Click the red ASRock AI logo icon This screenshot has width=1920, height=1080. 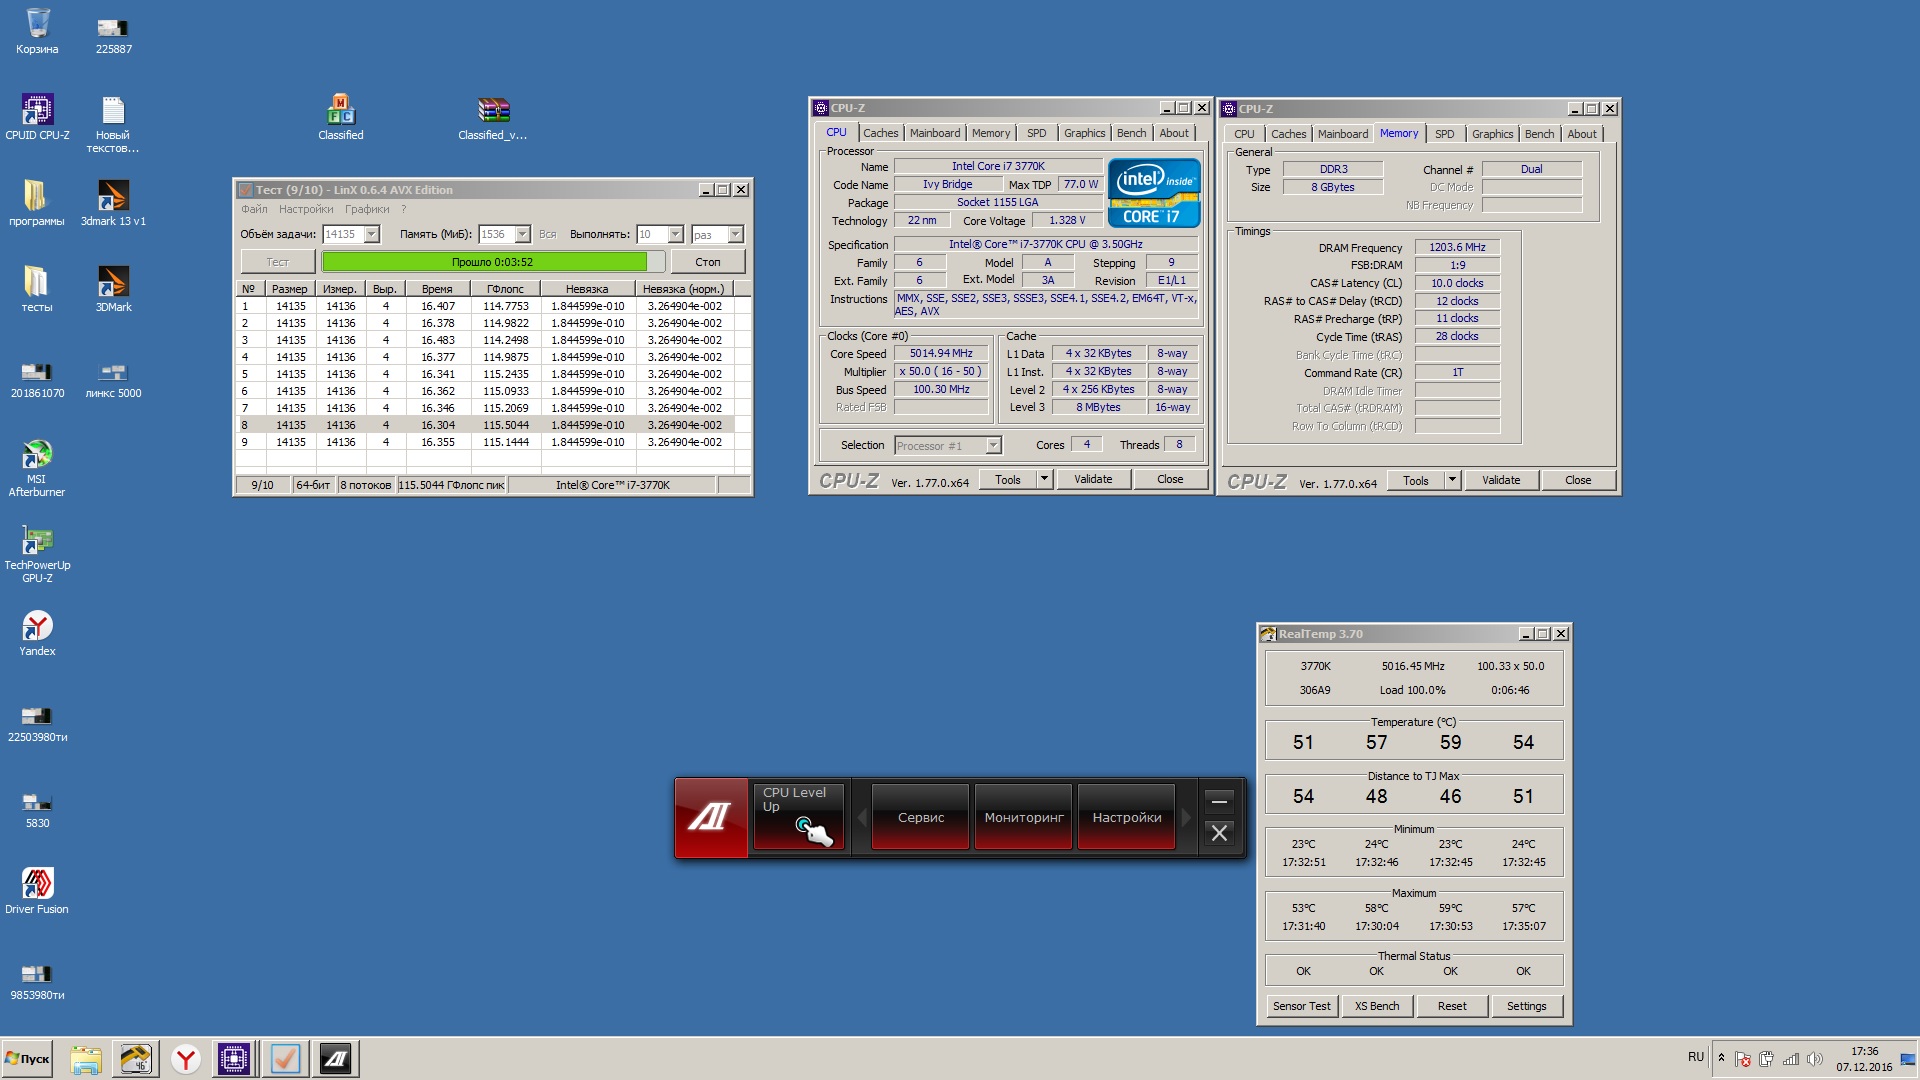[710, 817]
